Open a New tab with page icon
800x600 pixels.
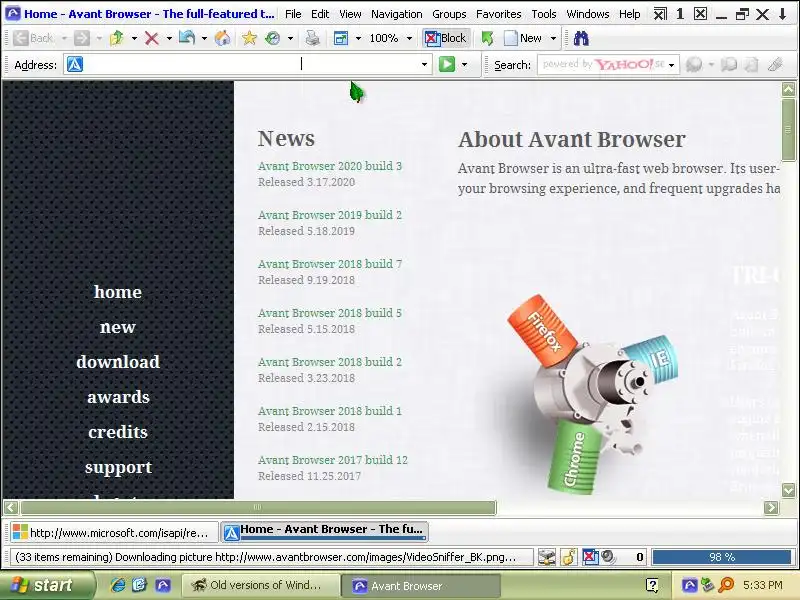[x=522, y=38]
